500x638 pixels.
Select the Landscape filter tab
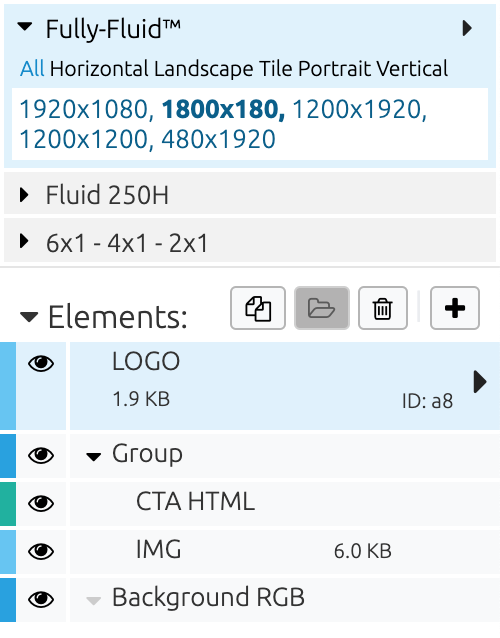203,69
